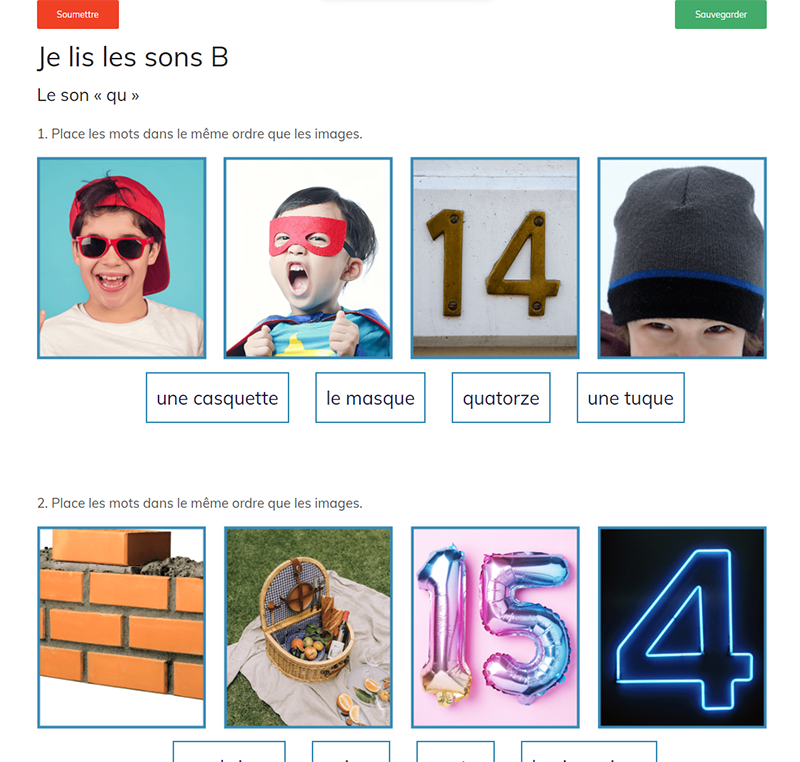Click the green Sauvegarder button
This screenshot has width=800, height=762.
(720, 14)
